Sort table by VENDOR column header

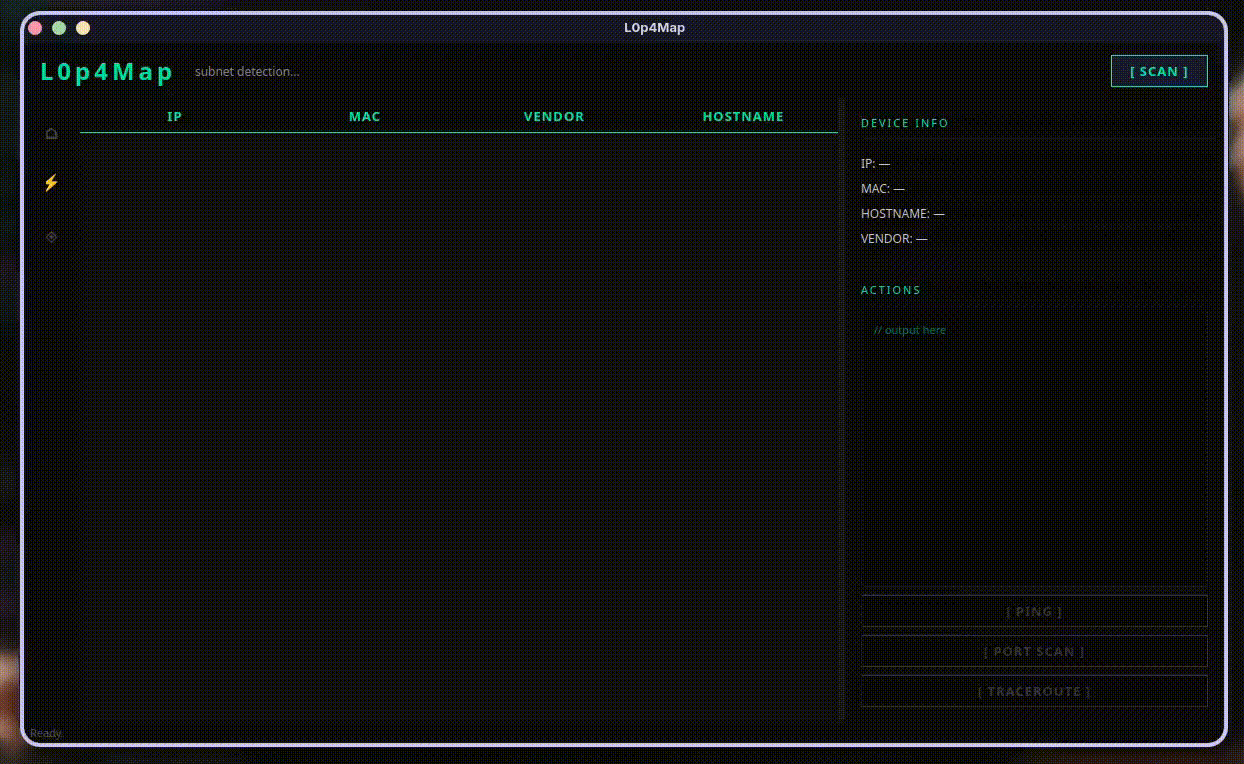554,116
